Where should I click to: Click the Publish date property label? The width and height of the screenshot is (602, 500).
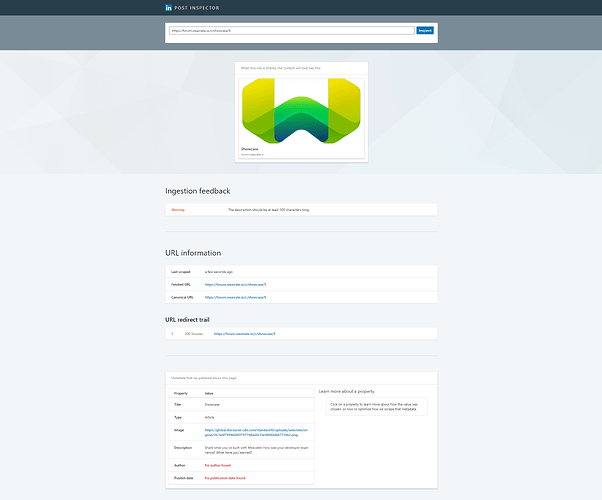[184, 478]
